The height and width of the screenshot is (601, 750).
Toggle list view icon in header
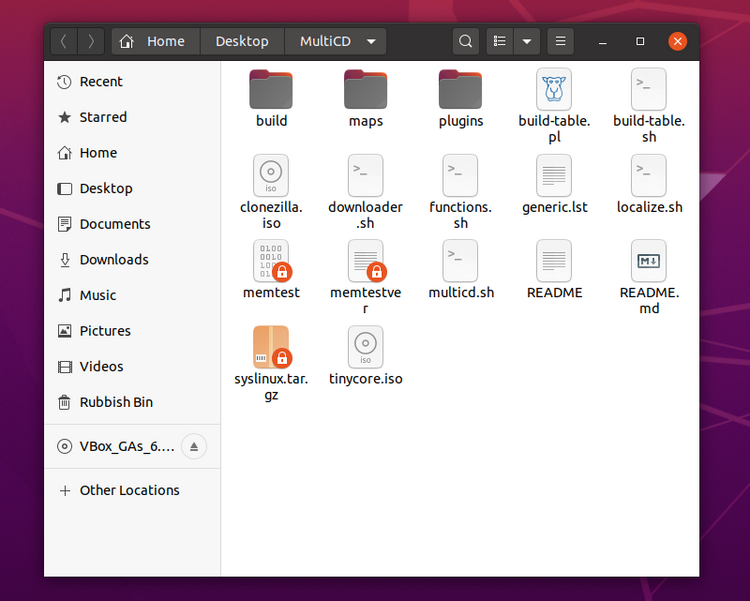[x=500, y=41]
